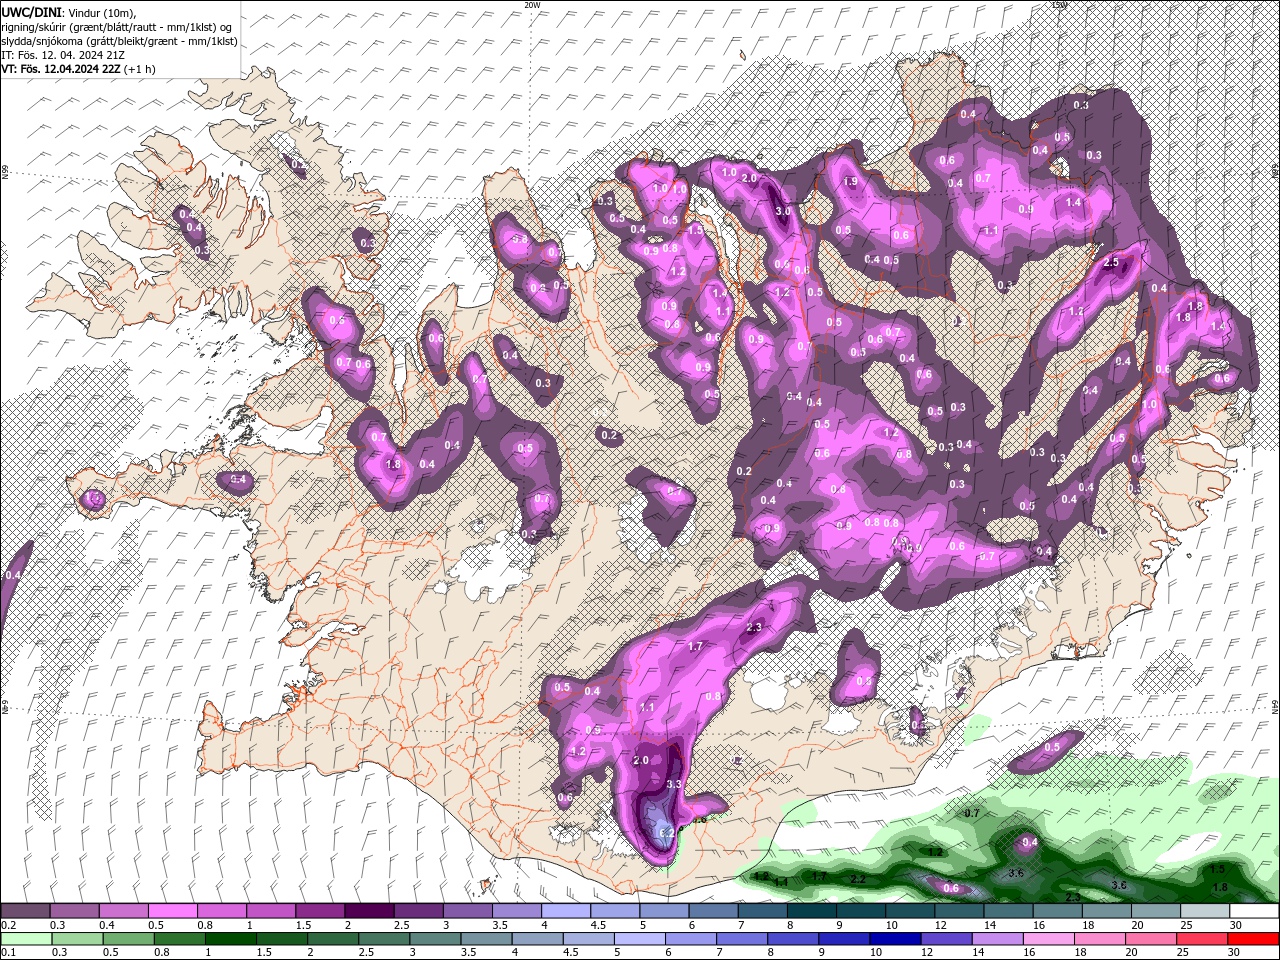The image size is (1280, 960).
Task: Click the '0.2' label in upper legend
Action: [8, 925]
